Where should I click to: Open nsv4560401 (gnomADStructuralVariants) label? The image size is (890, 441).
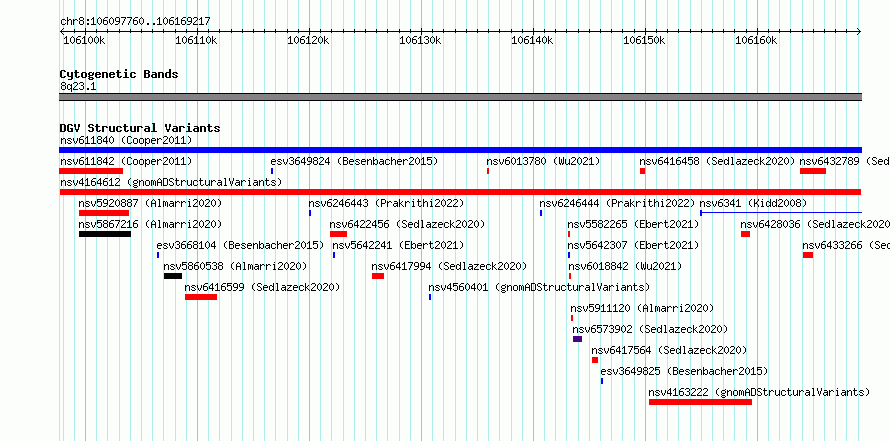point(539,287)
